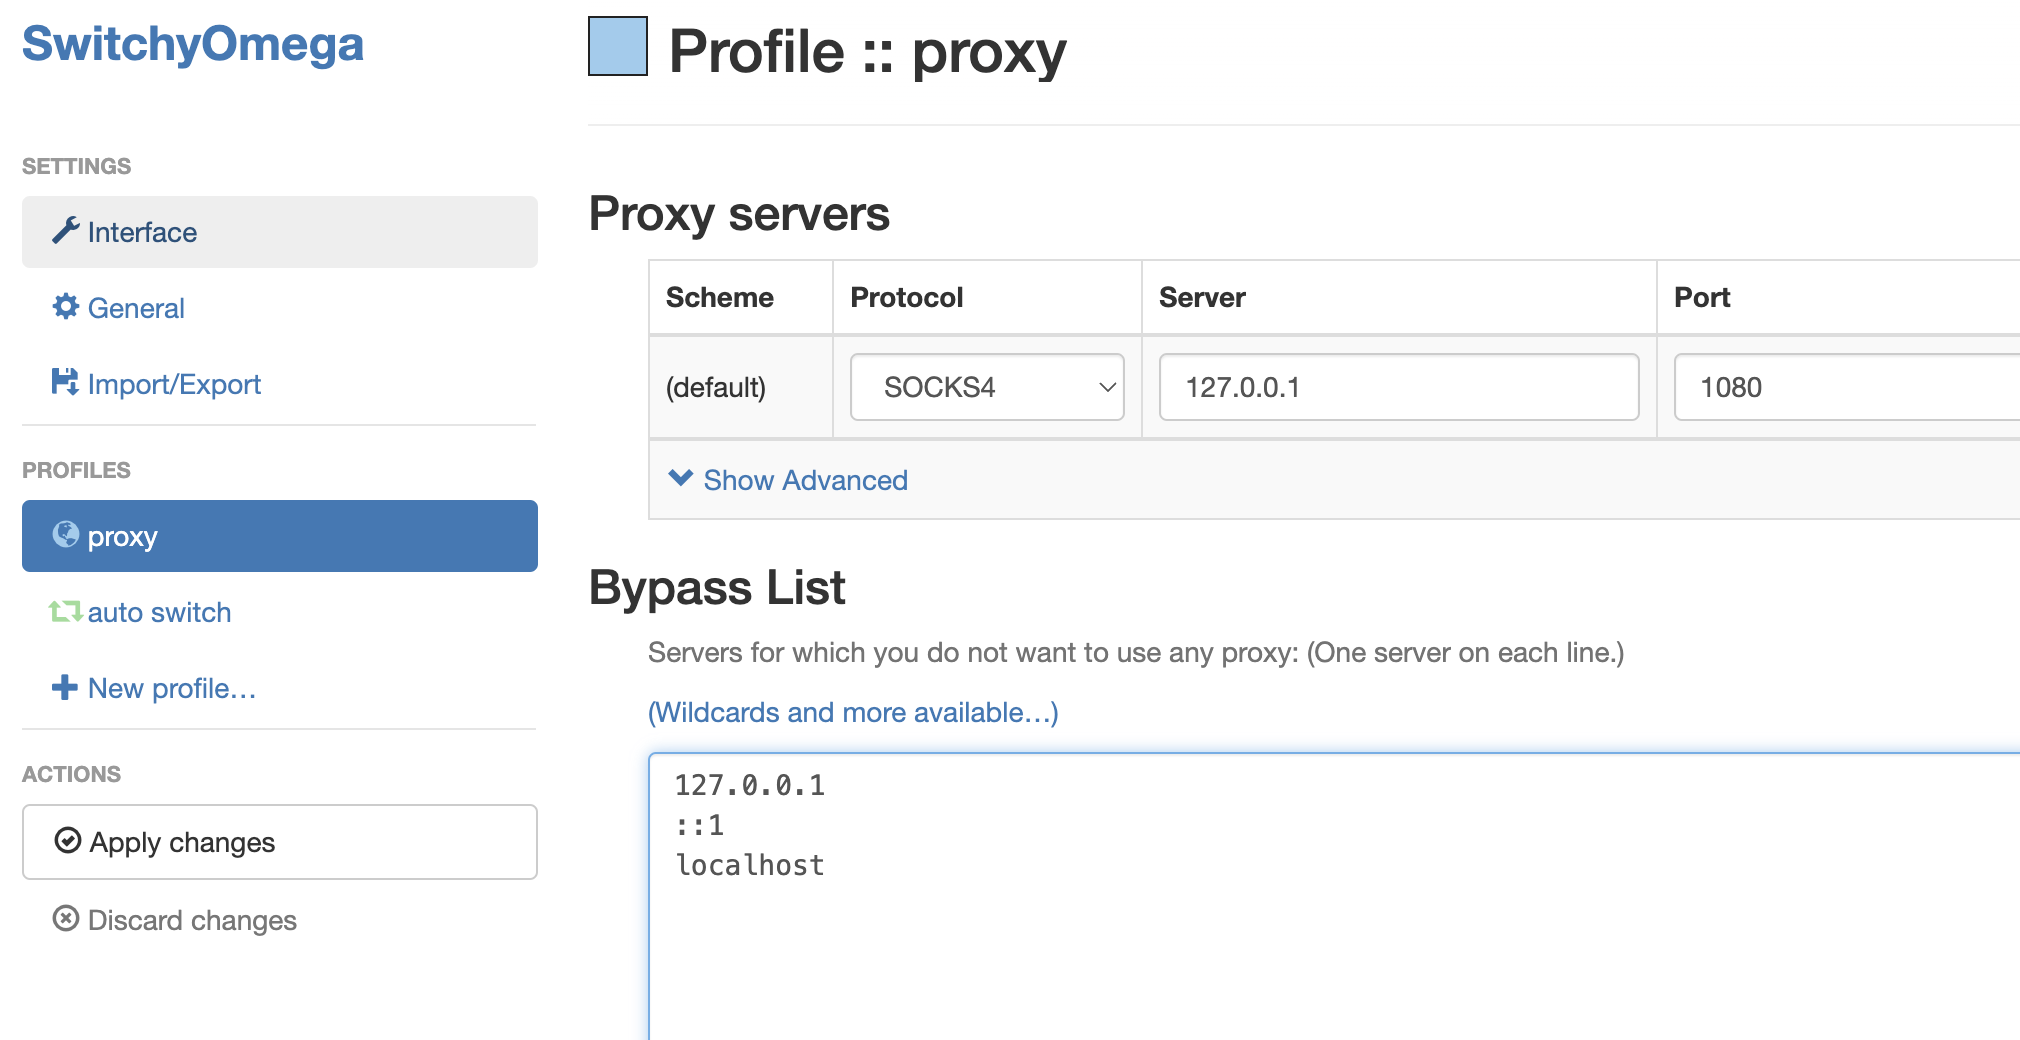
Task: Click the checkmark circle Apply changes icon
Action: point(68,840)
